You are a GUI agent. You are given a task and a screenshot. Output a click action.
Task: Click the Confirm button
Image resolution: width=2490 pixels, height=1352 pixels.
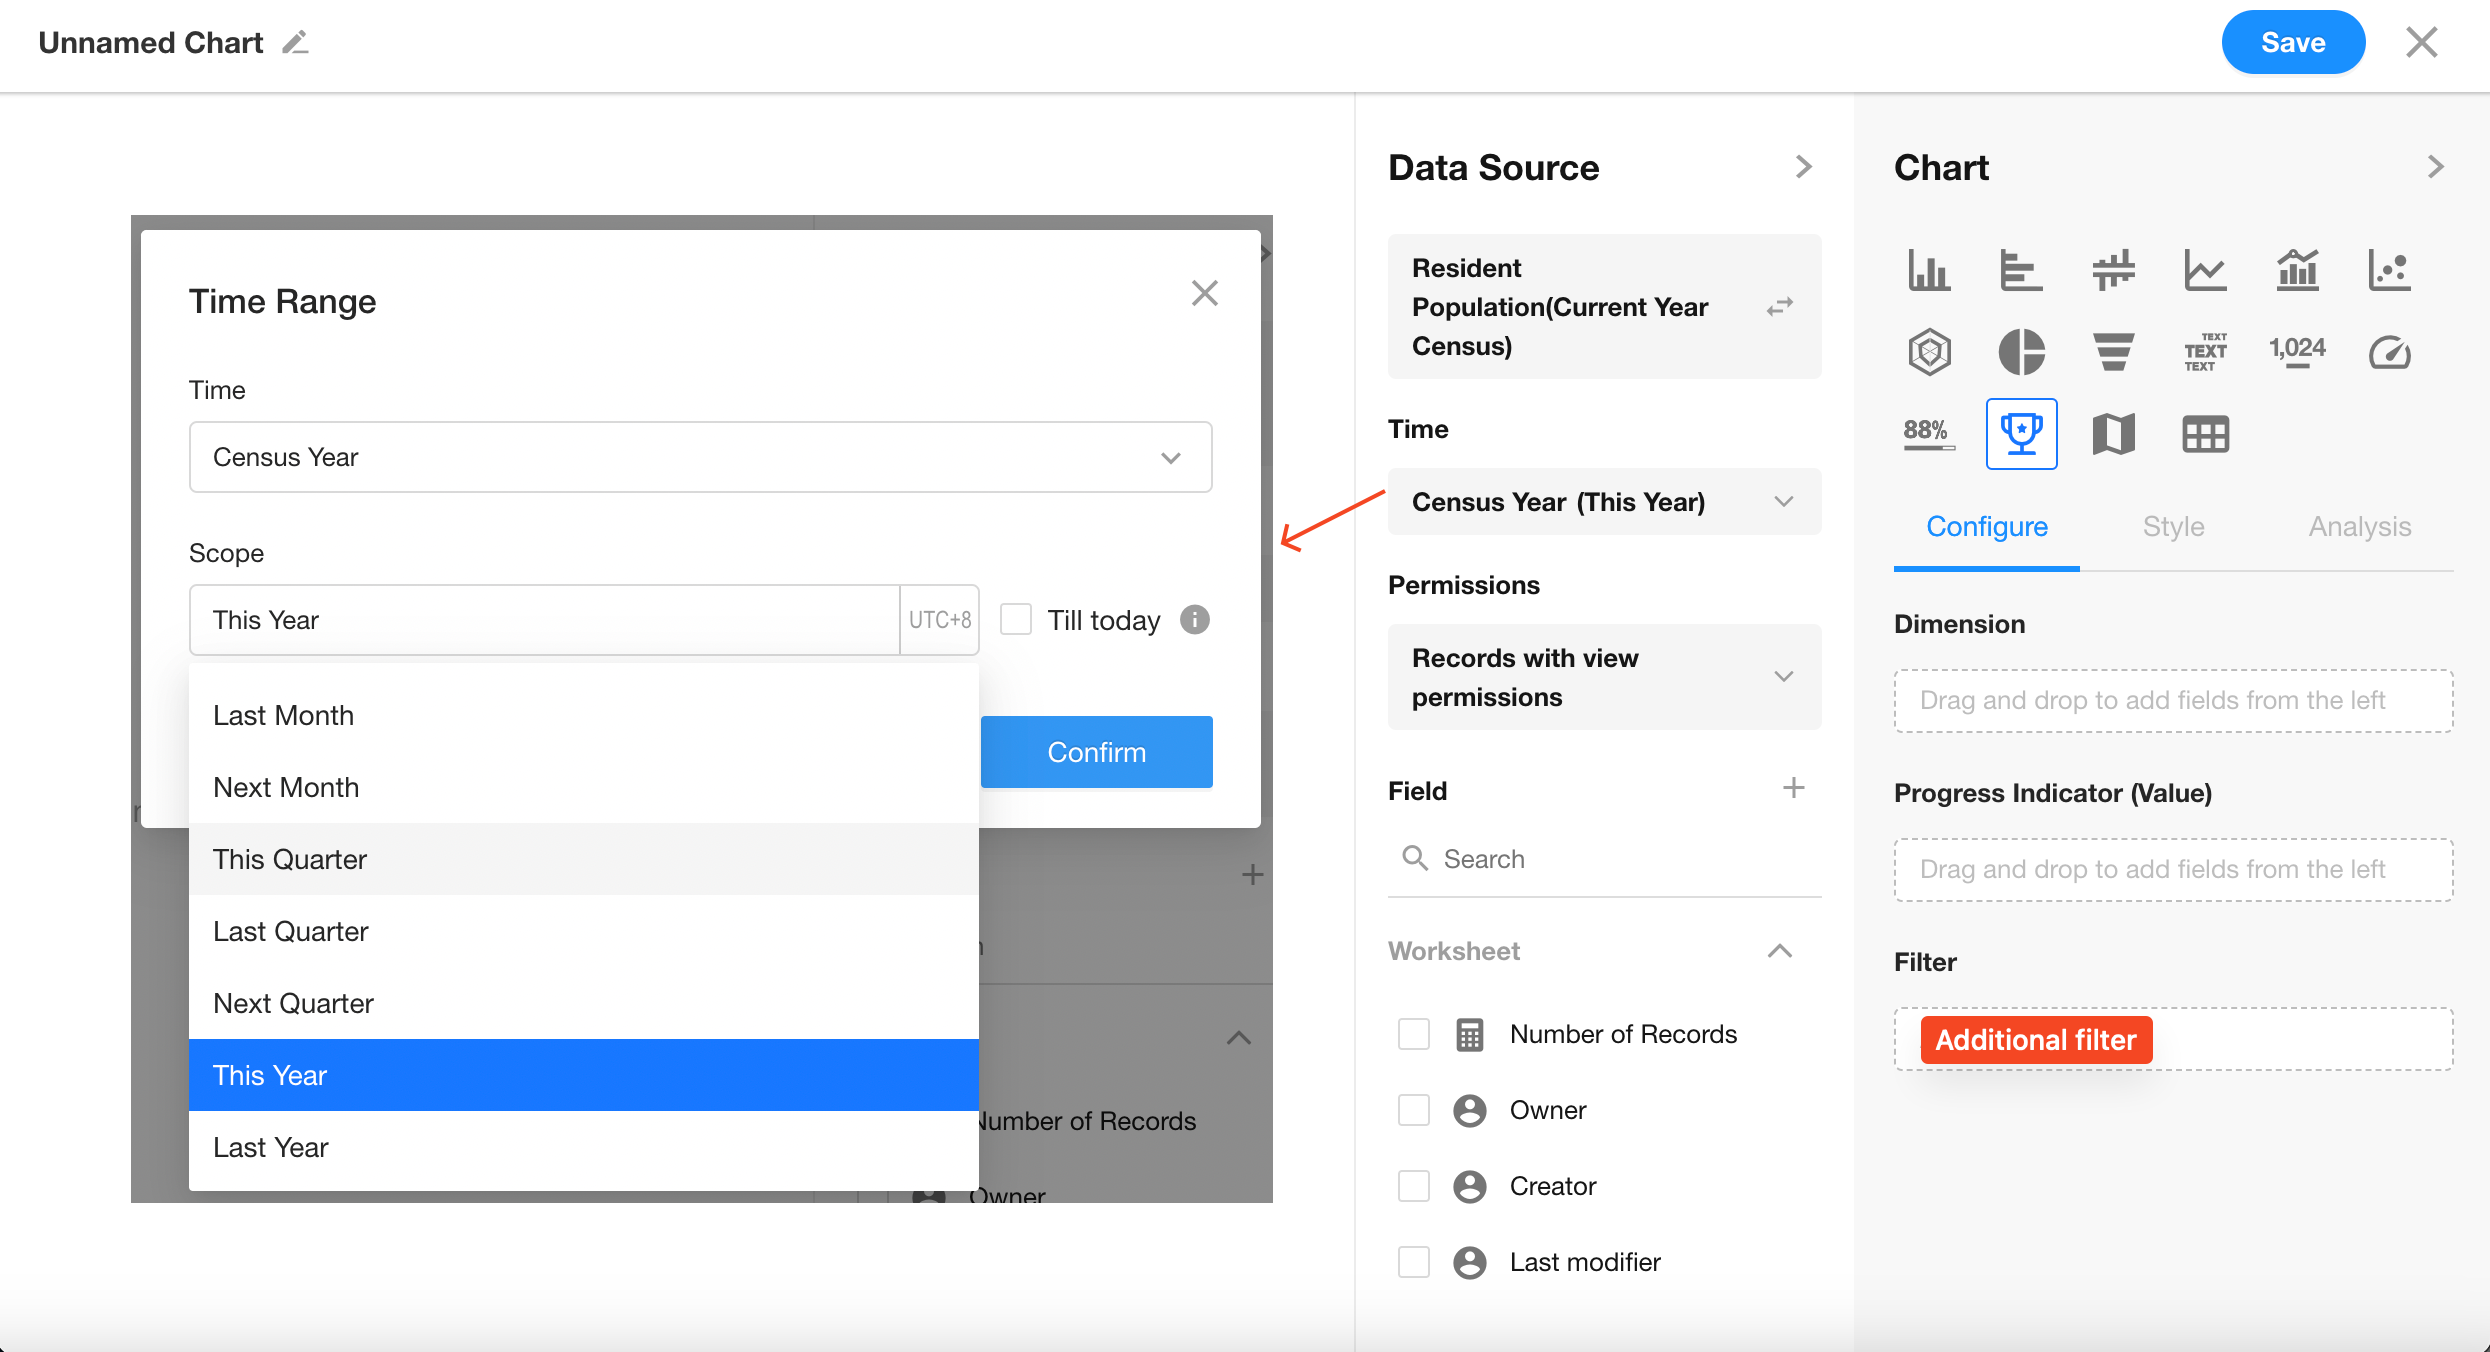(x=1096, y=752)
